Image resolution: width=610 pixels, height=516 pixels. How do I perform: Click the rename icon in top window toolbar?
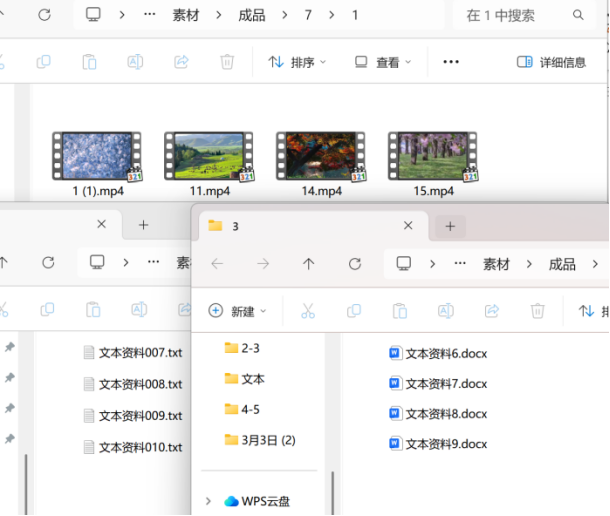pyautogui.click(x=135, y=62)
